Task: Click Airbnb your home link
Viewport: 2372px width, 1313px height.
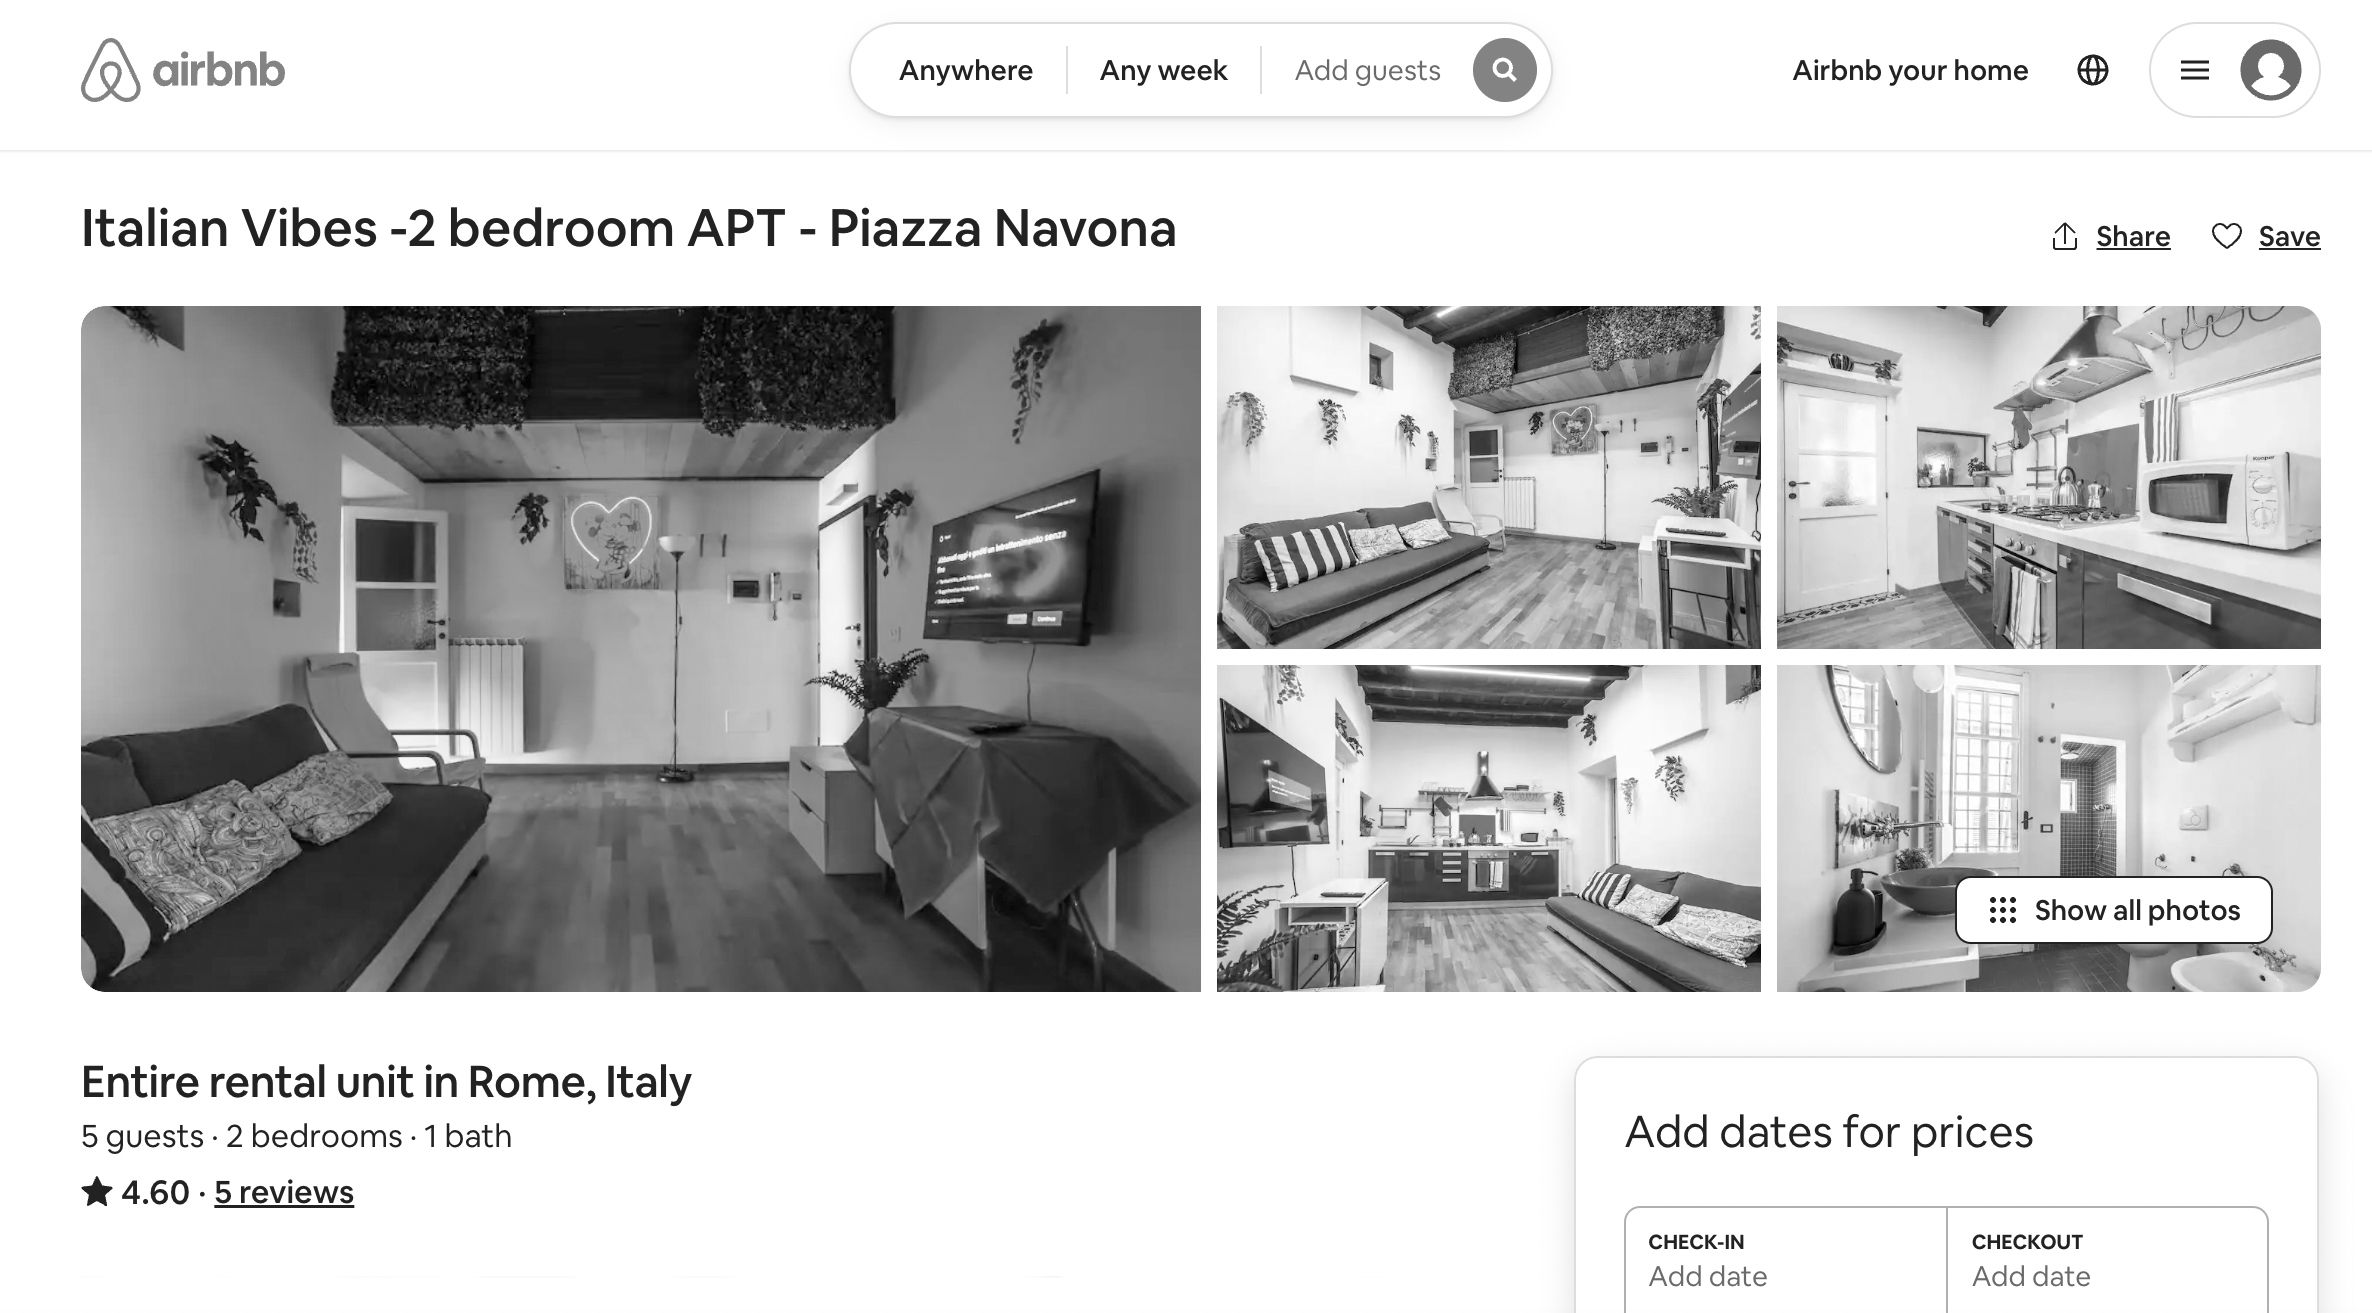Action: 1910,70
